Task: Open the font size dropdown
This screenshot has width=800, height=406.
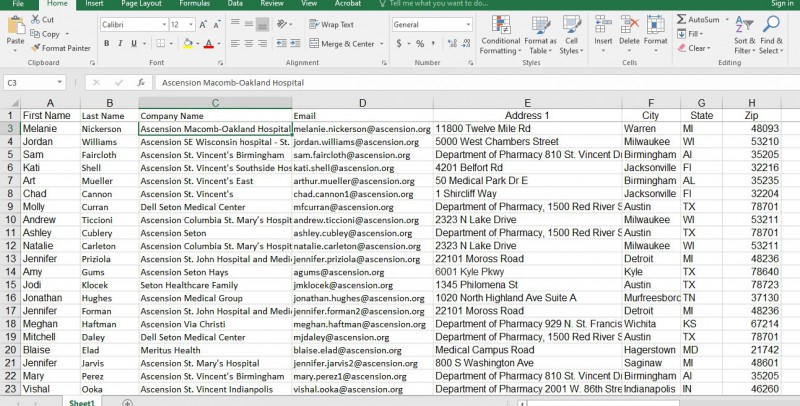Action: pyautogui.click(x=191, y=24)
